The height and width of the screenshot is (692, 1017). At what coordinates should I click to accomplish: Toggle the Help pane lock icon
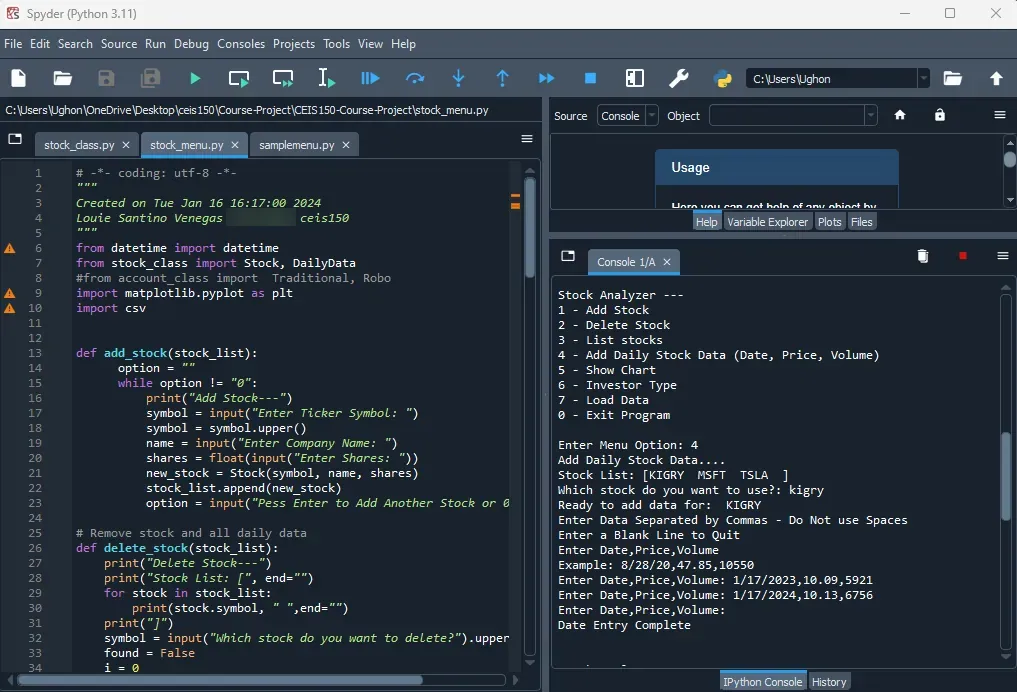[x=940, y=115]
